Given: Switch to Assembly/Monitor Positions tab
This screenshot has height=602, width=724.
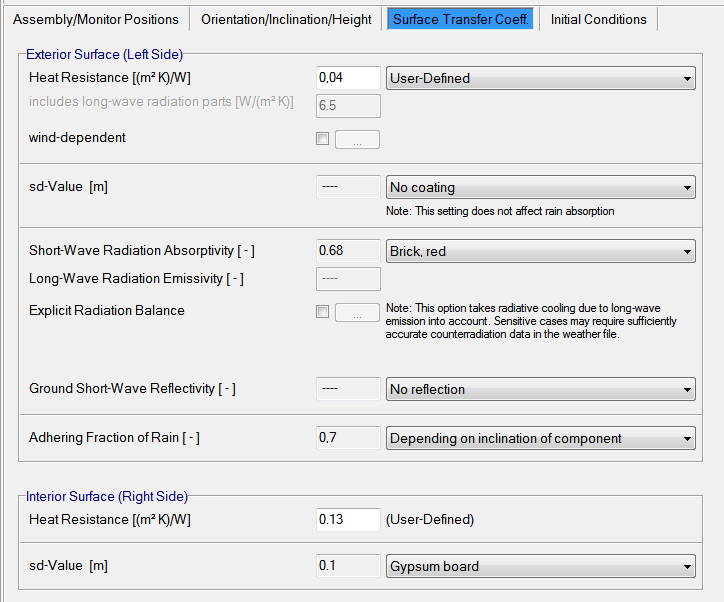Looking at the screenshot, I should click(x=96, y=19).
